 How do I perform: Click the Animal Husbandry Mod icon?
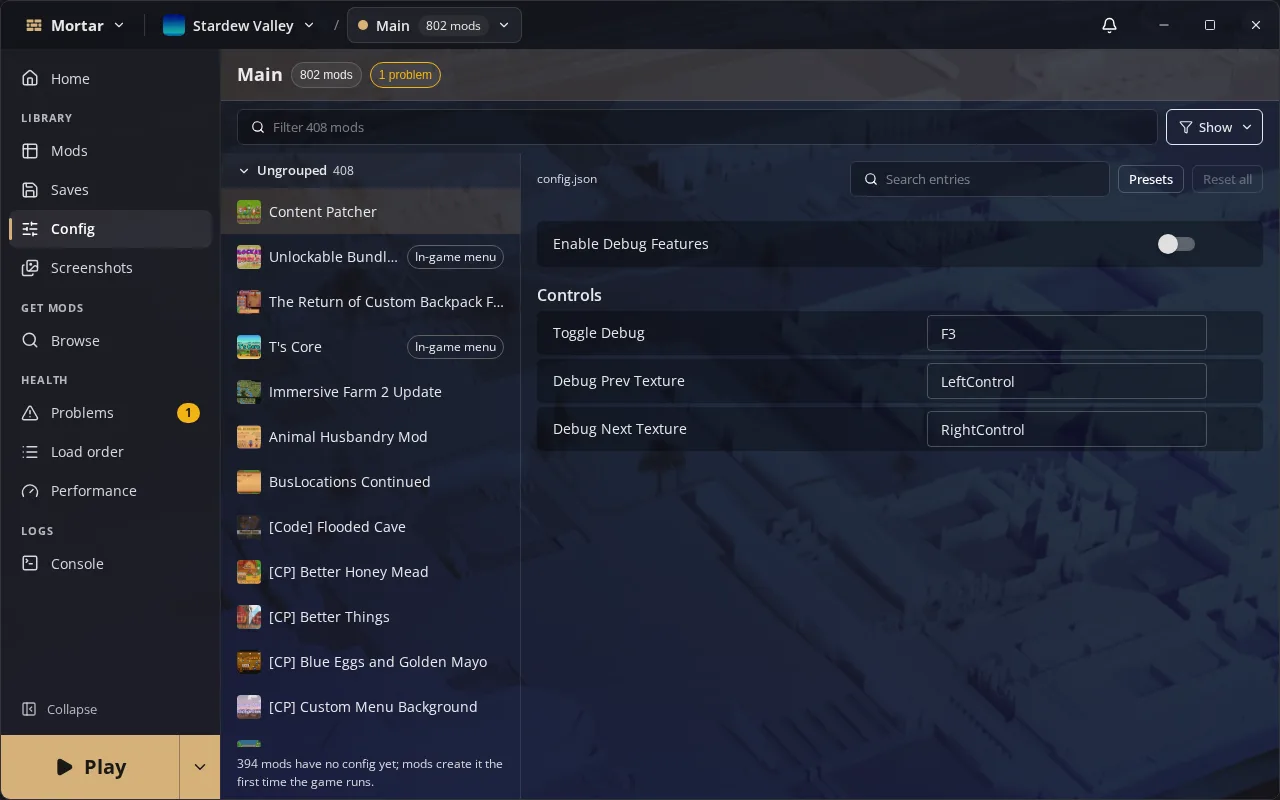[249, 437]
